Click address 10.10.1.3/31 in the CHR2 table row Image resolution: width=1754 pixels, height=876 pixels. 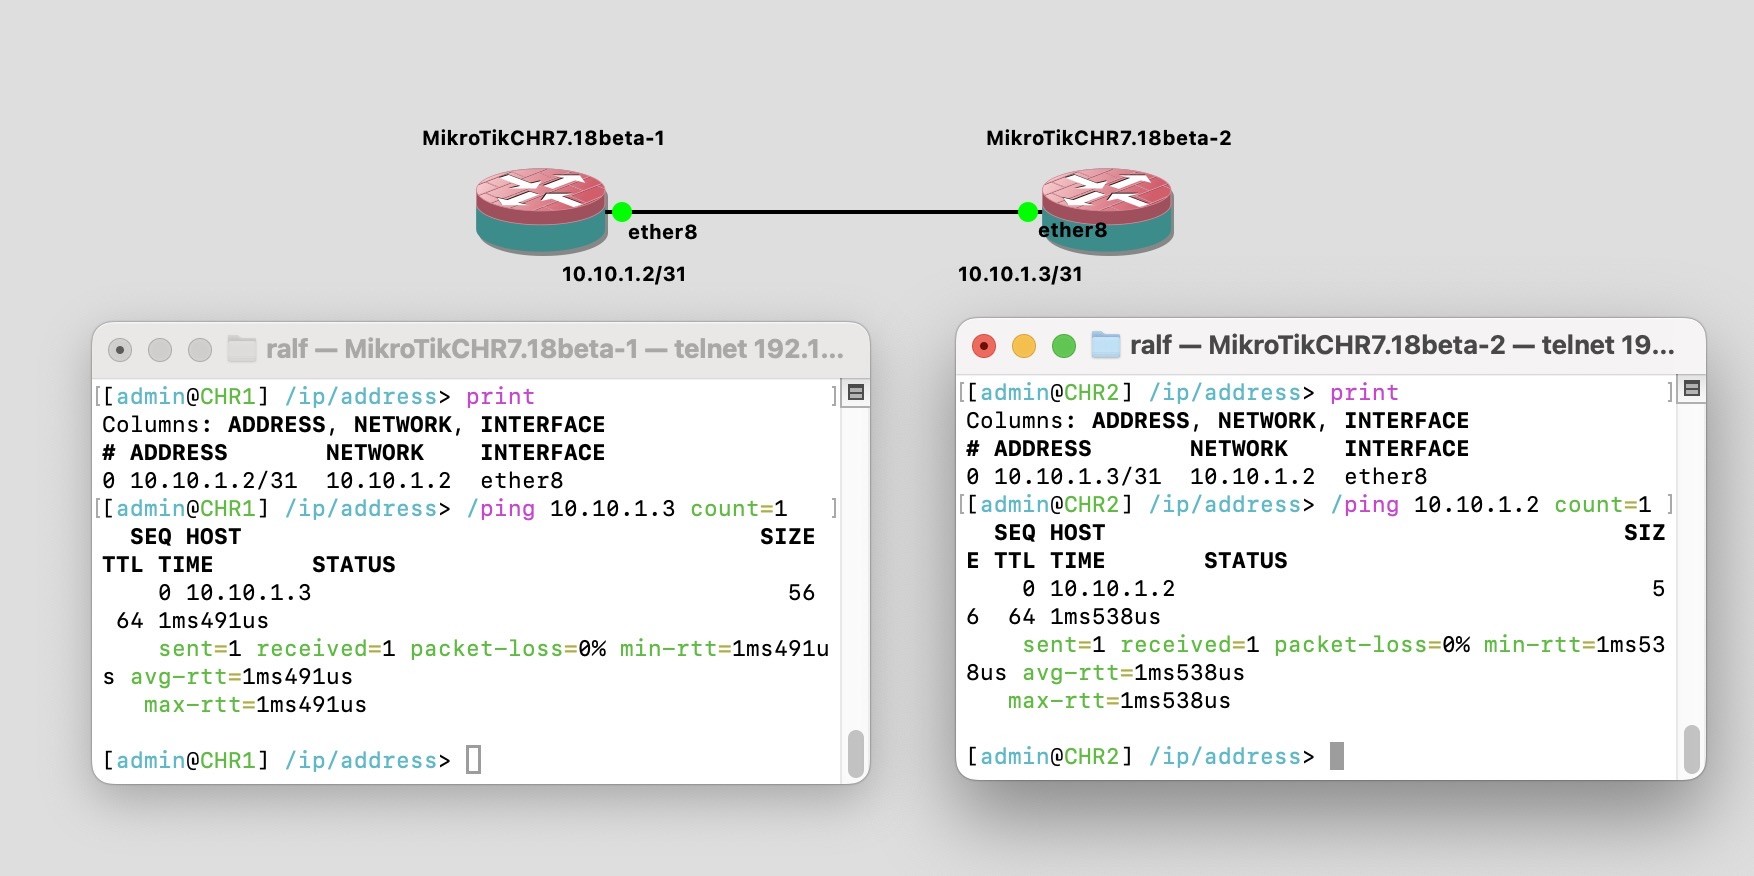[x=1077, y=477]
